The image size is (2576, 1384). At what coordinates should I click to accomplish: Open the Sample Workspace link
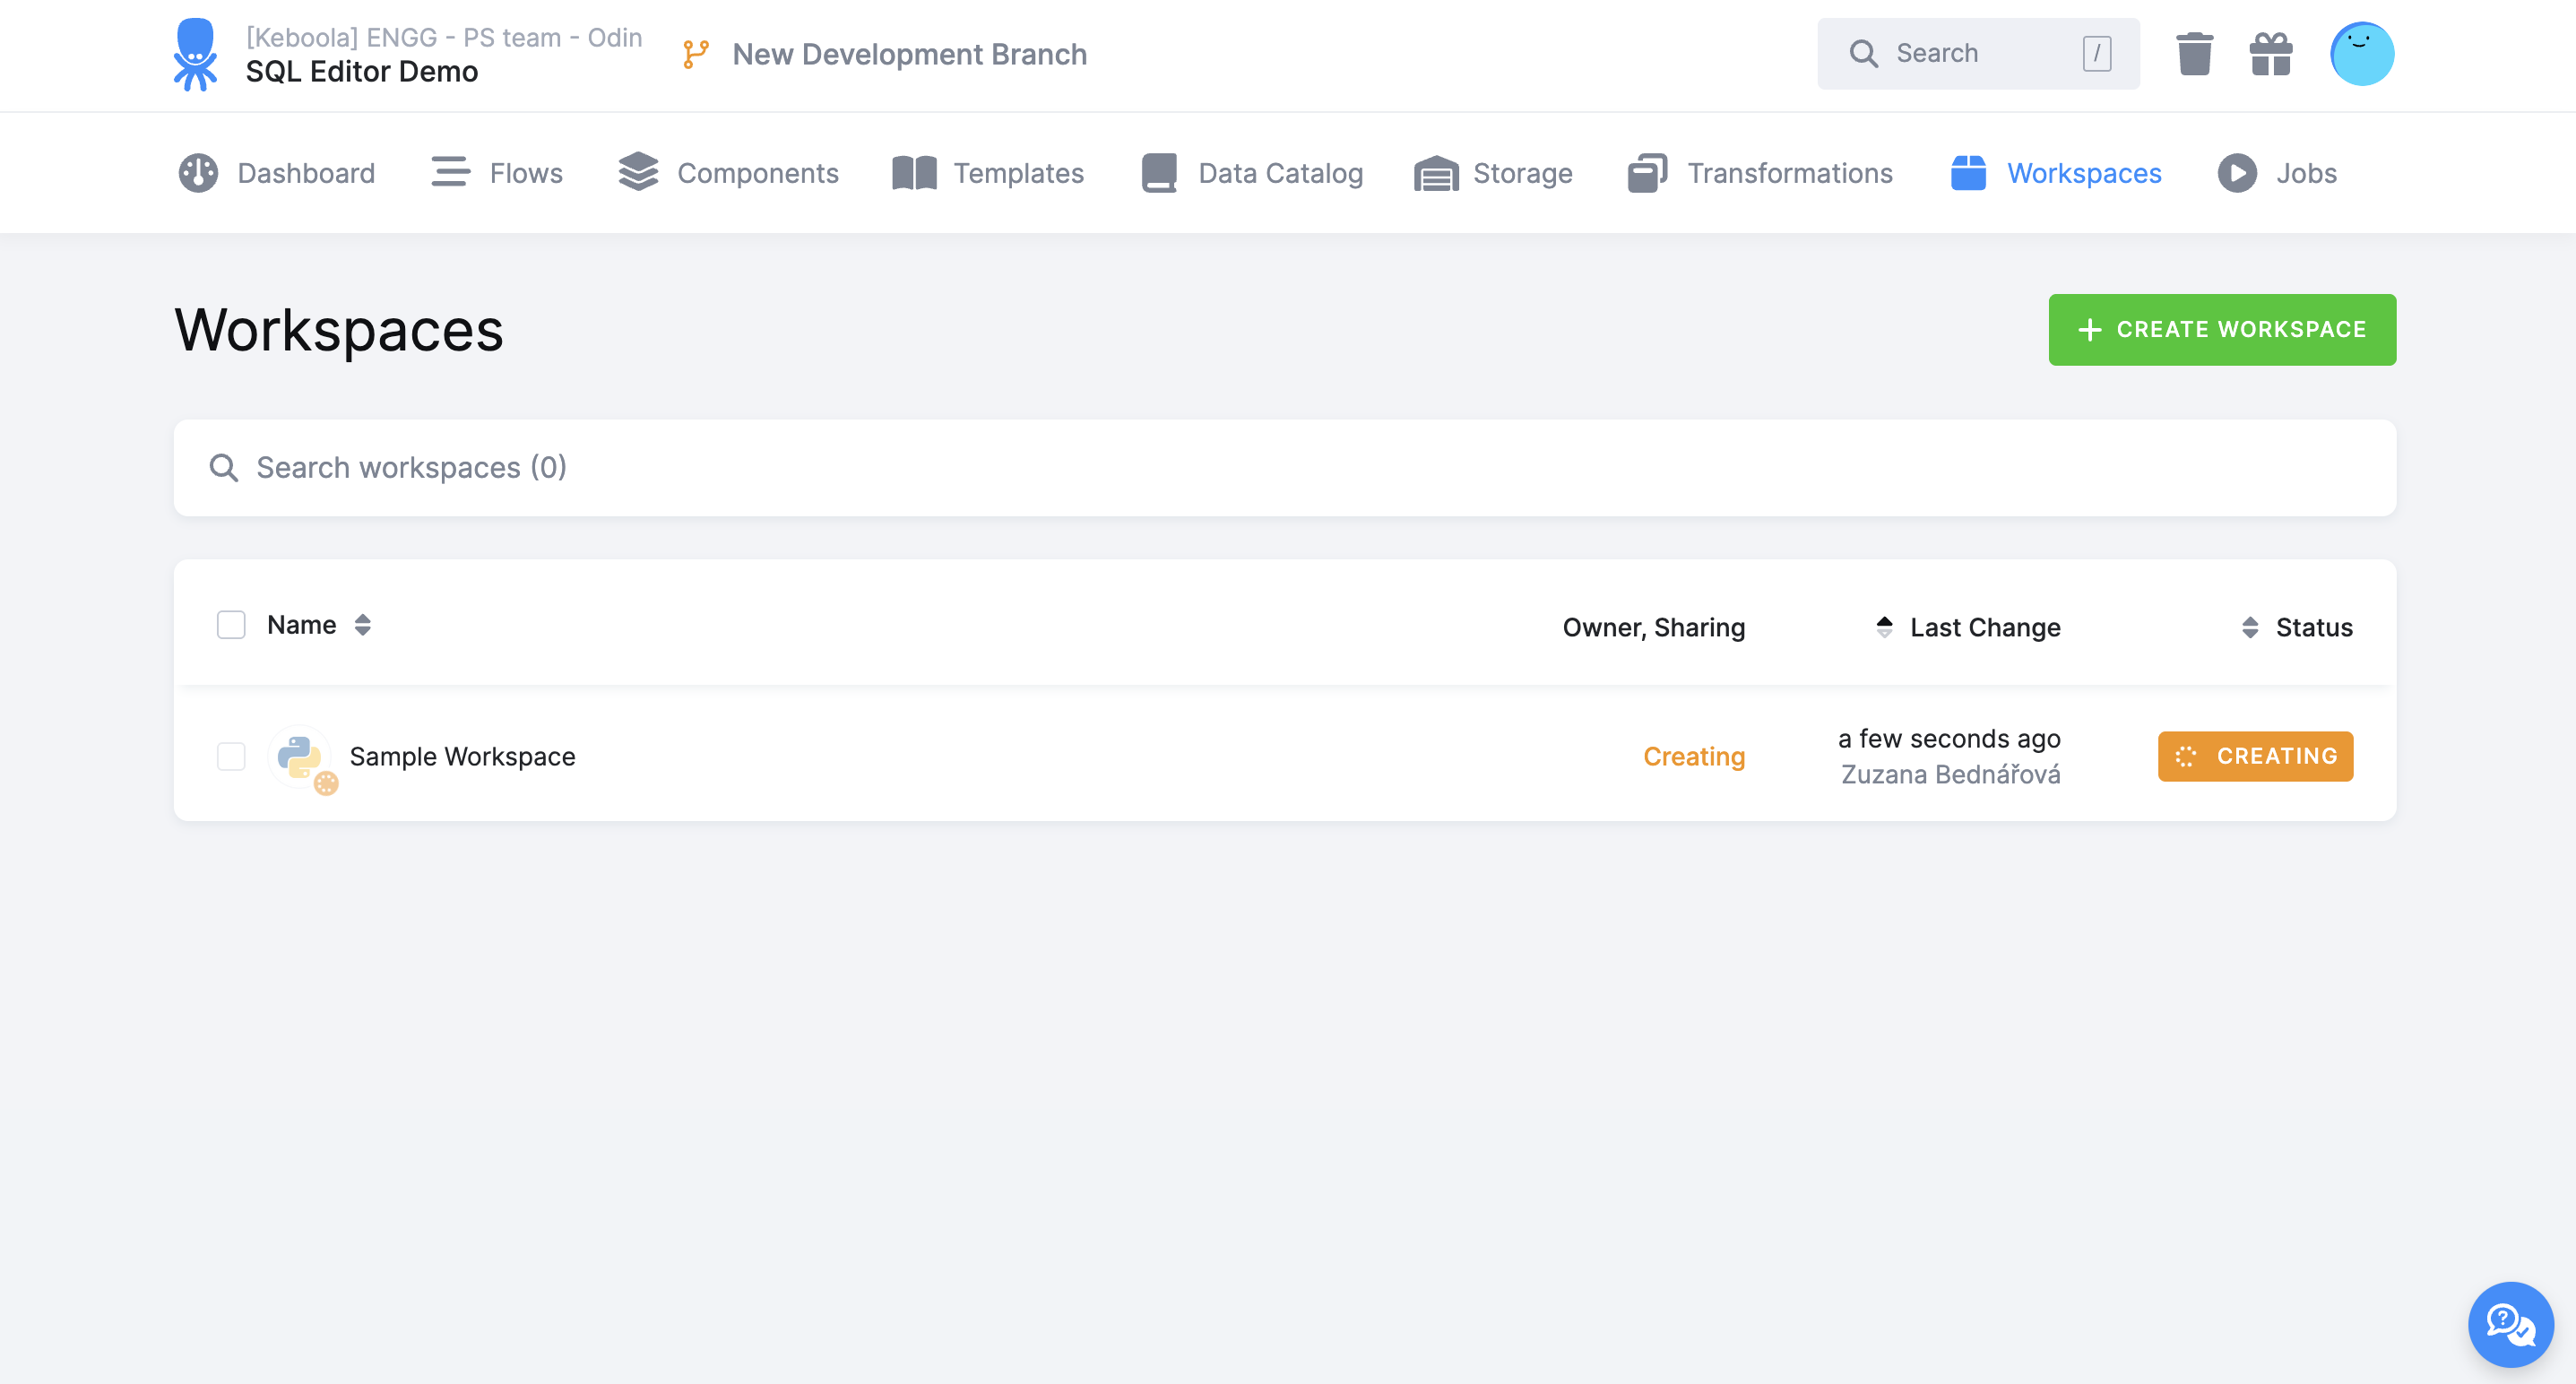pyautogui.click(x=462, y=757)
